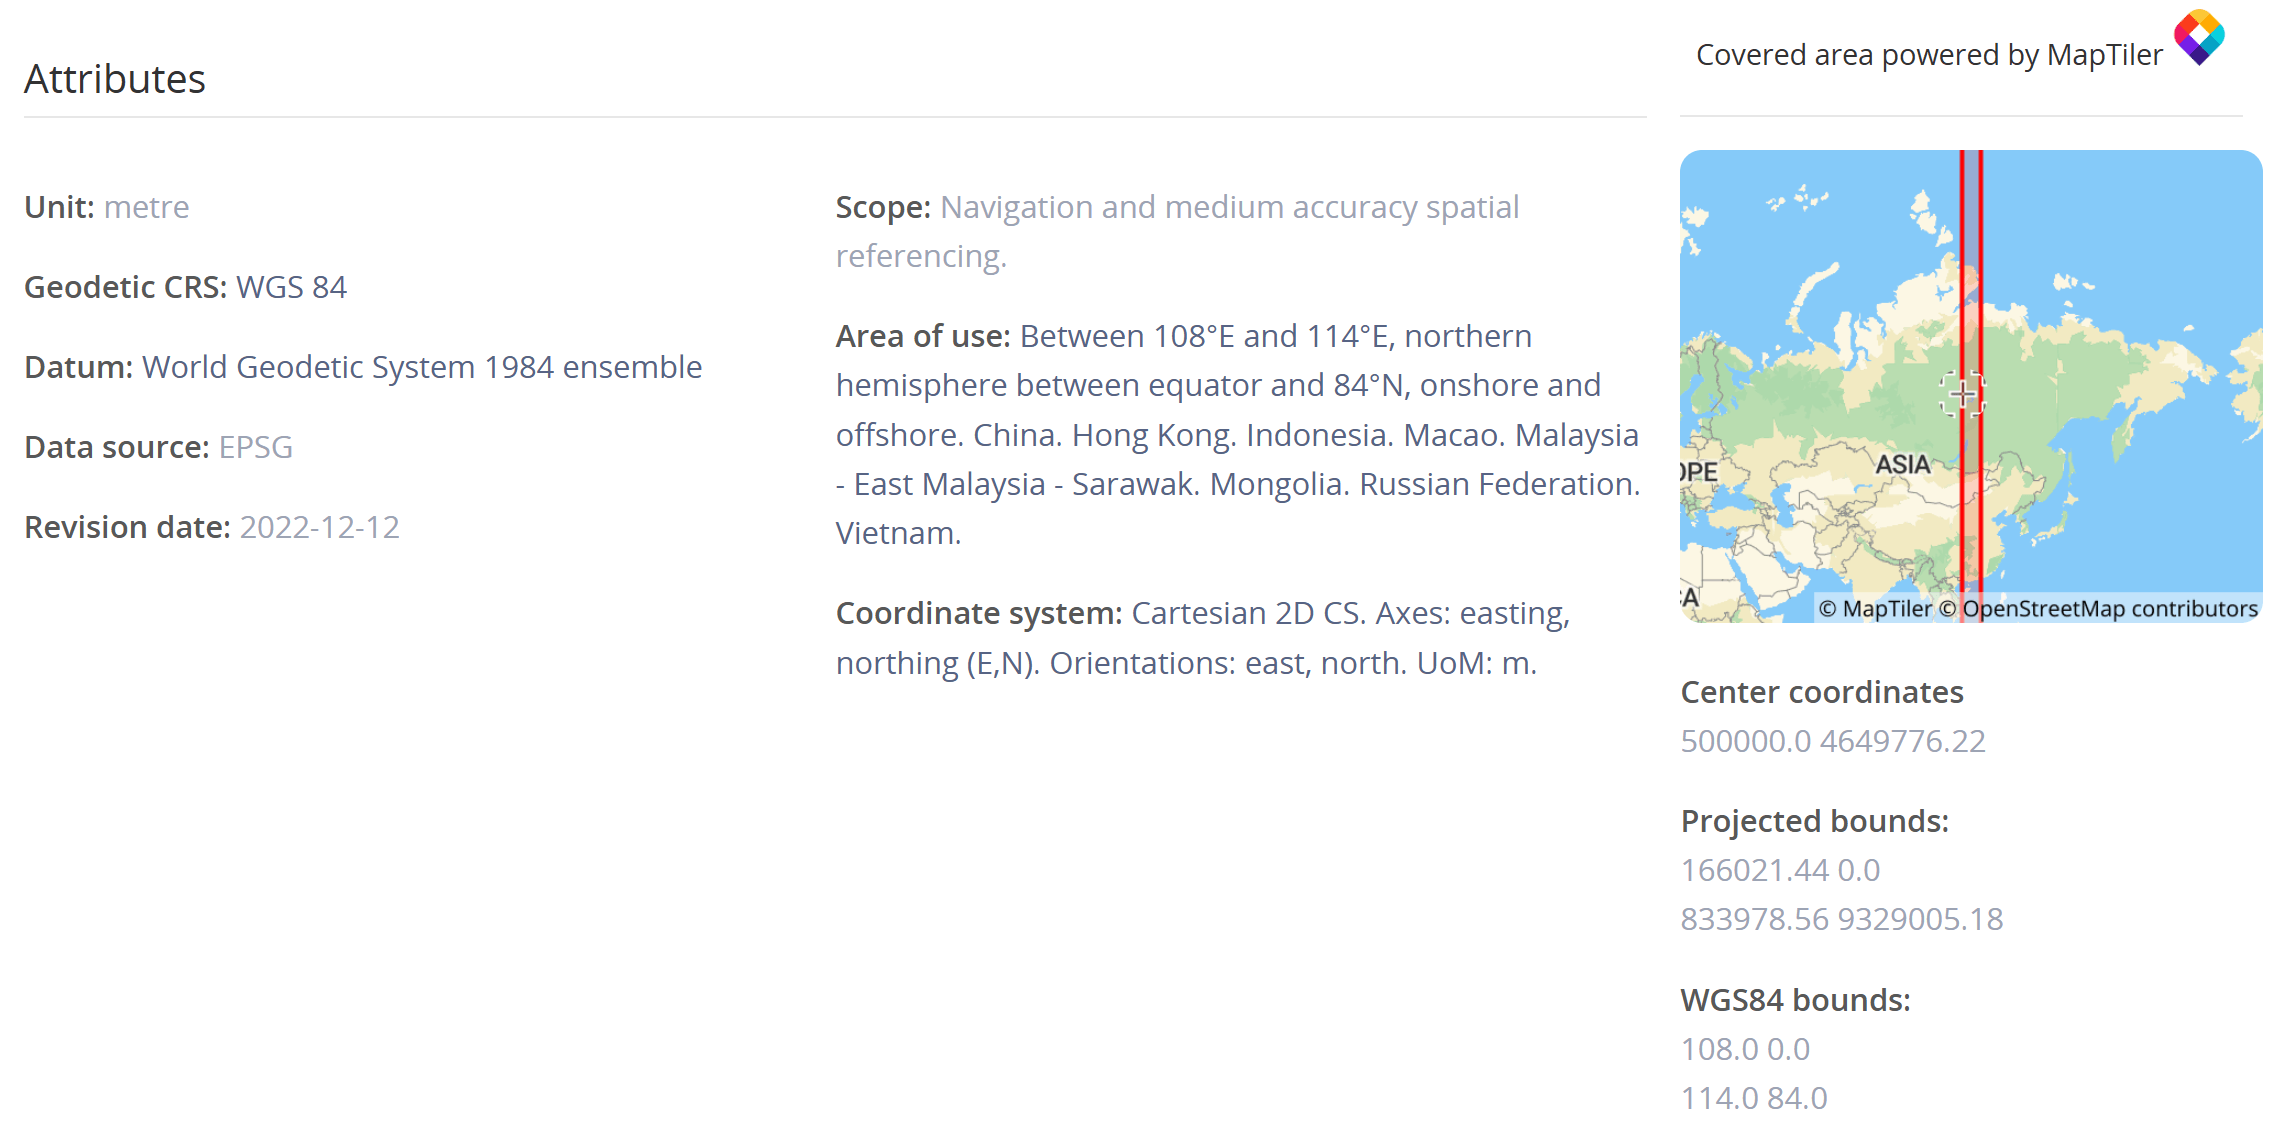
Task: Click the EPSG data source value
Action: (x=256, y=447)
